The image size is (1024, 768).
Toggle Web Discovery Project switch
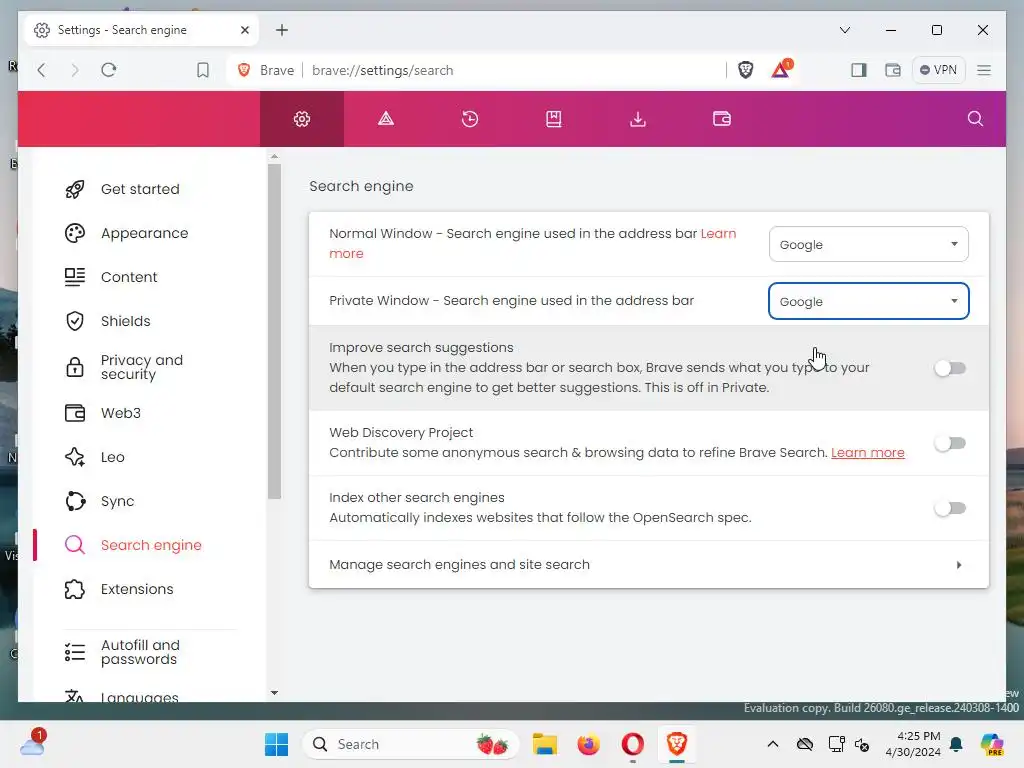[x=950, y=443]
